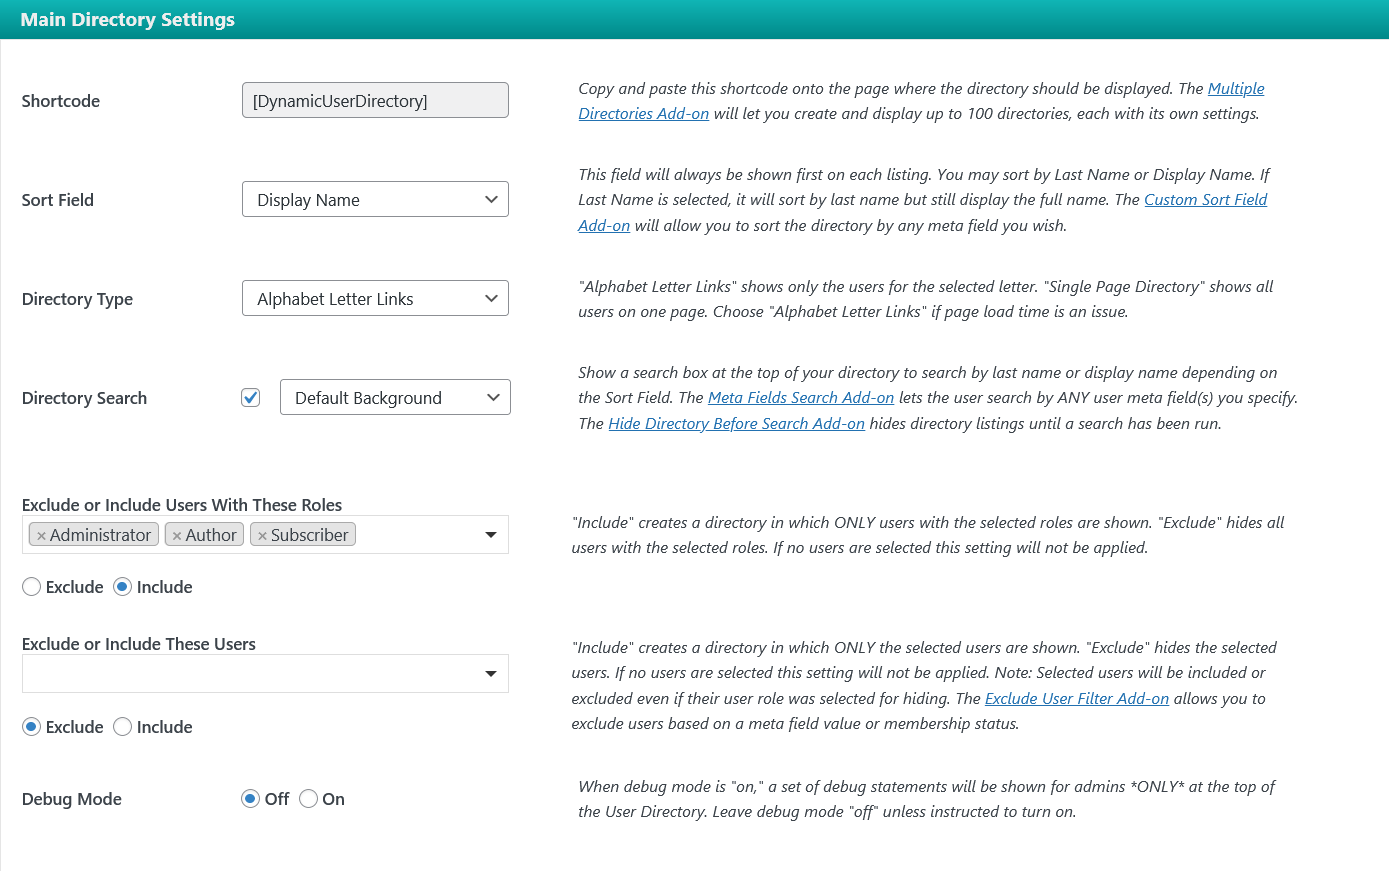The image size is (1389, 871).
Task: Click the Administrator role tag text
Action: click(x=100, y=535)
